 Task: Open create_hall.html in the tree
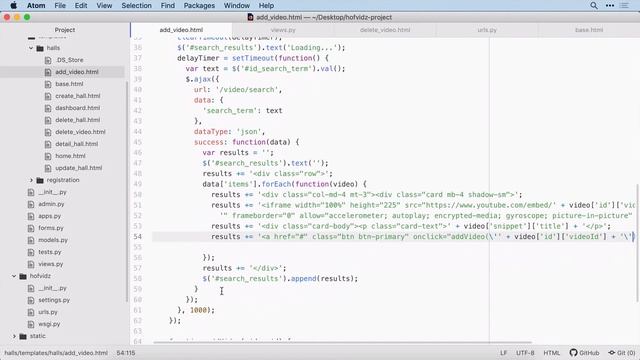[78, 96]
